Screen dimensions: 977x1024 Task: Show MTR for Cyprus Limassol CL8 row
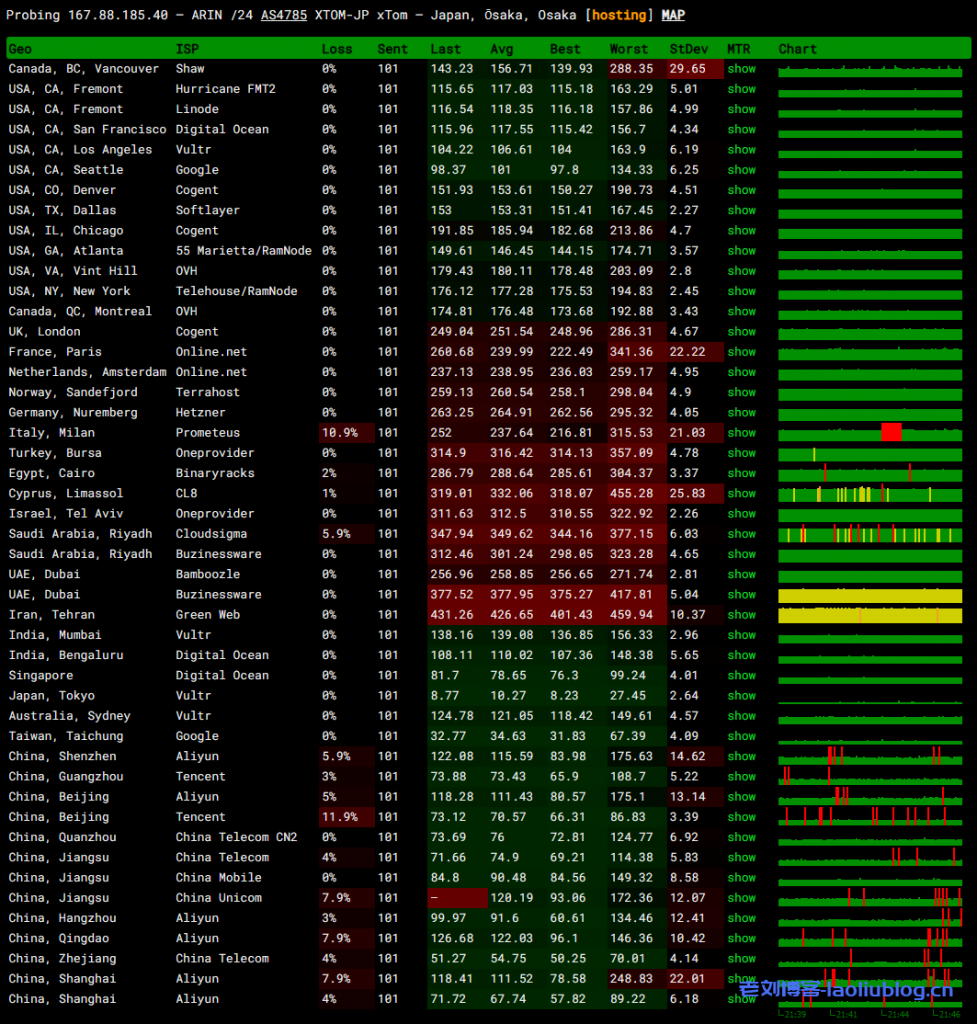click(x=741, y=494)
